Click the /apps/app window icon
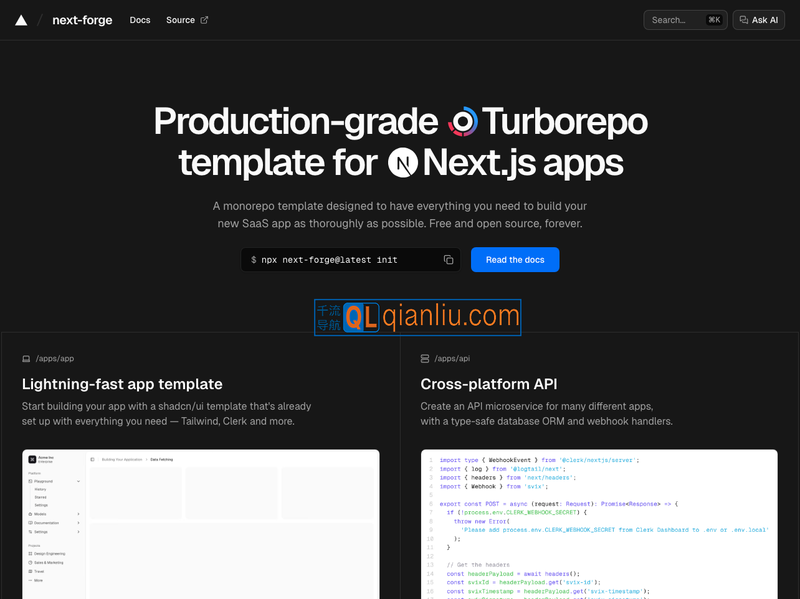 pos(26,358)
